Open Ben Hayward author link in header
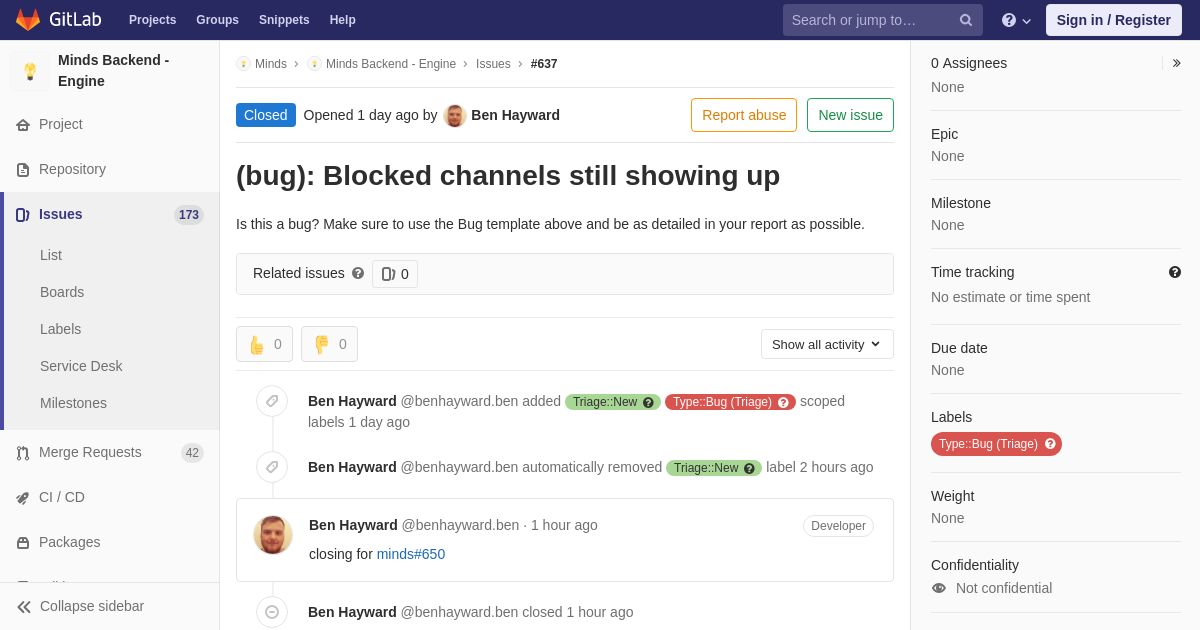 point(515,115)
